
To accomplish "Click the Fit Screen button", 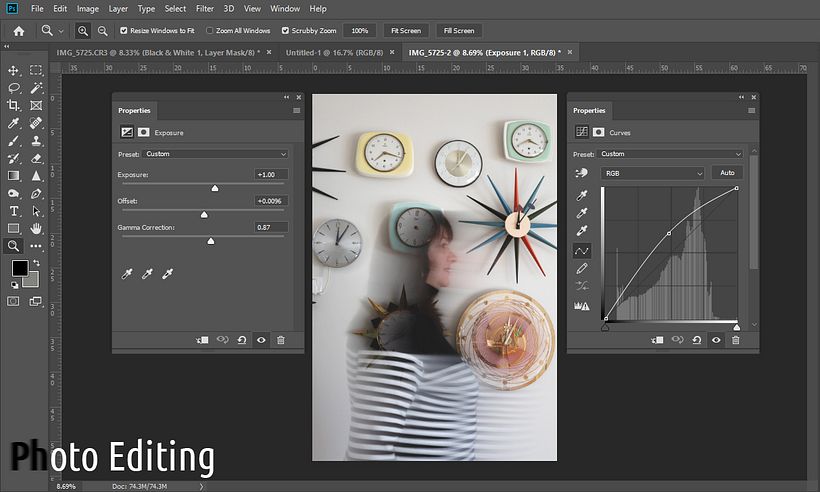I will [407, 31].
